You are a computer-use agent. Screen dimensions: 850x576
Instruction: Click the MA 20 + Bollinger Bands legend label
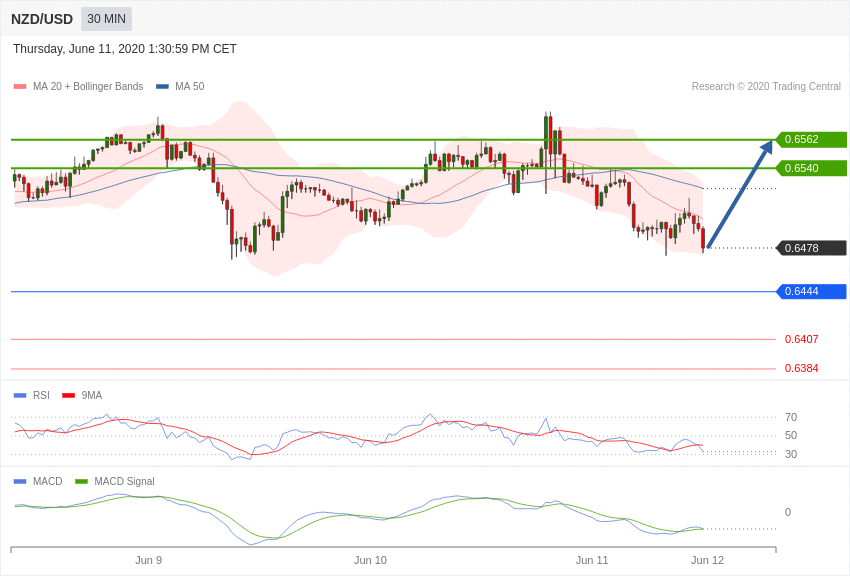coord(88,86)
